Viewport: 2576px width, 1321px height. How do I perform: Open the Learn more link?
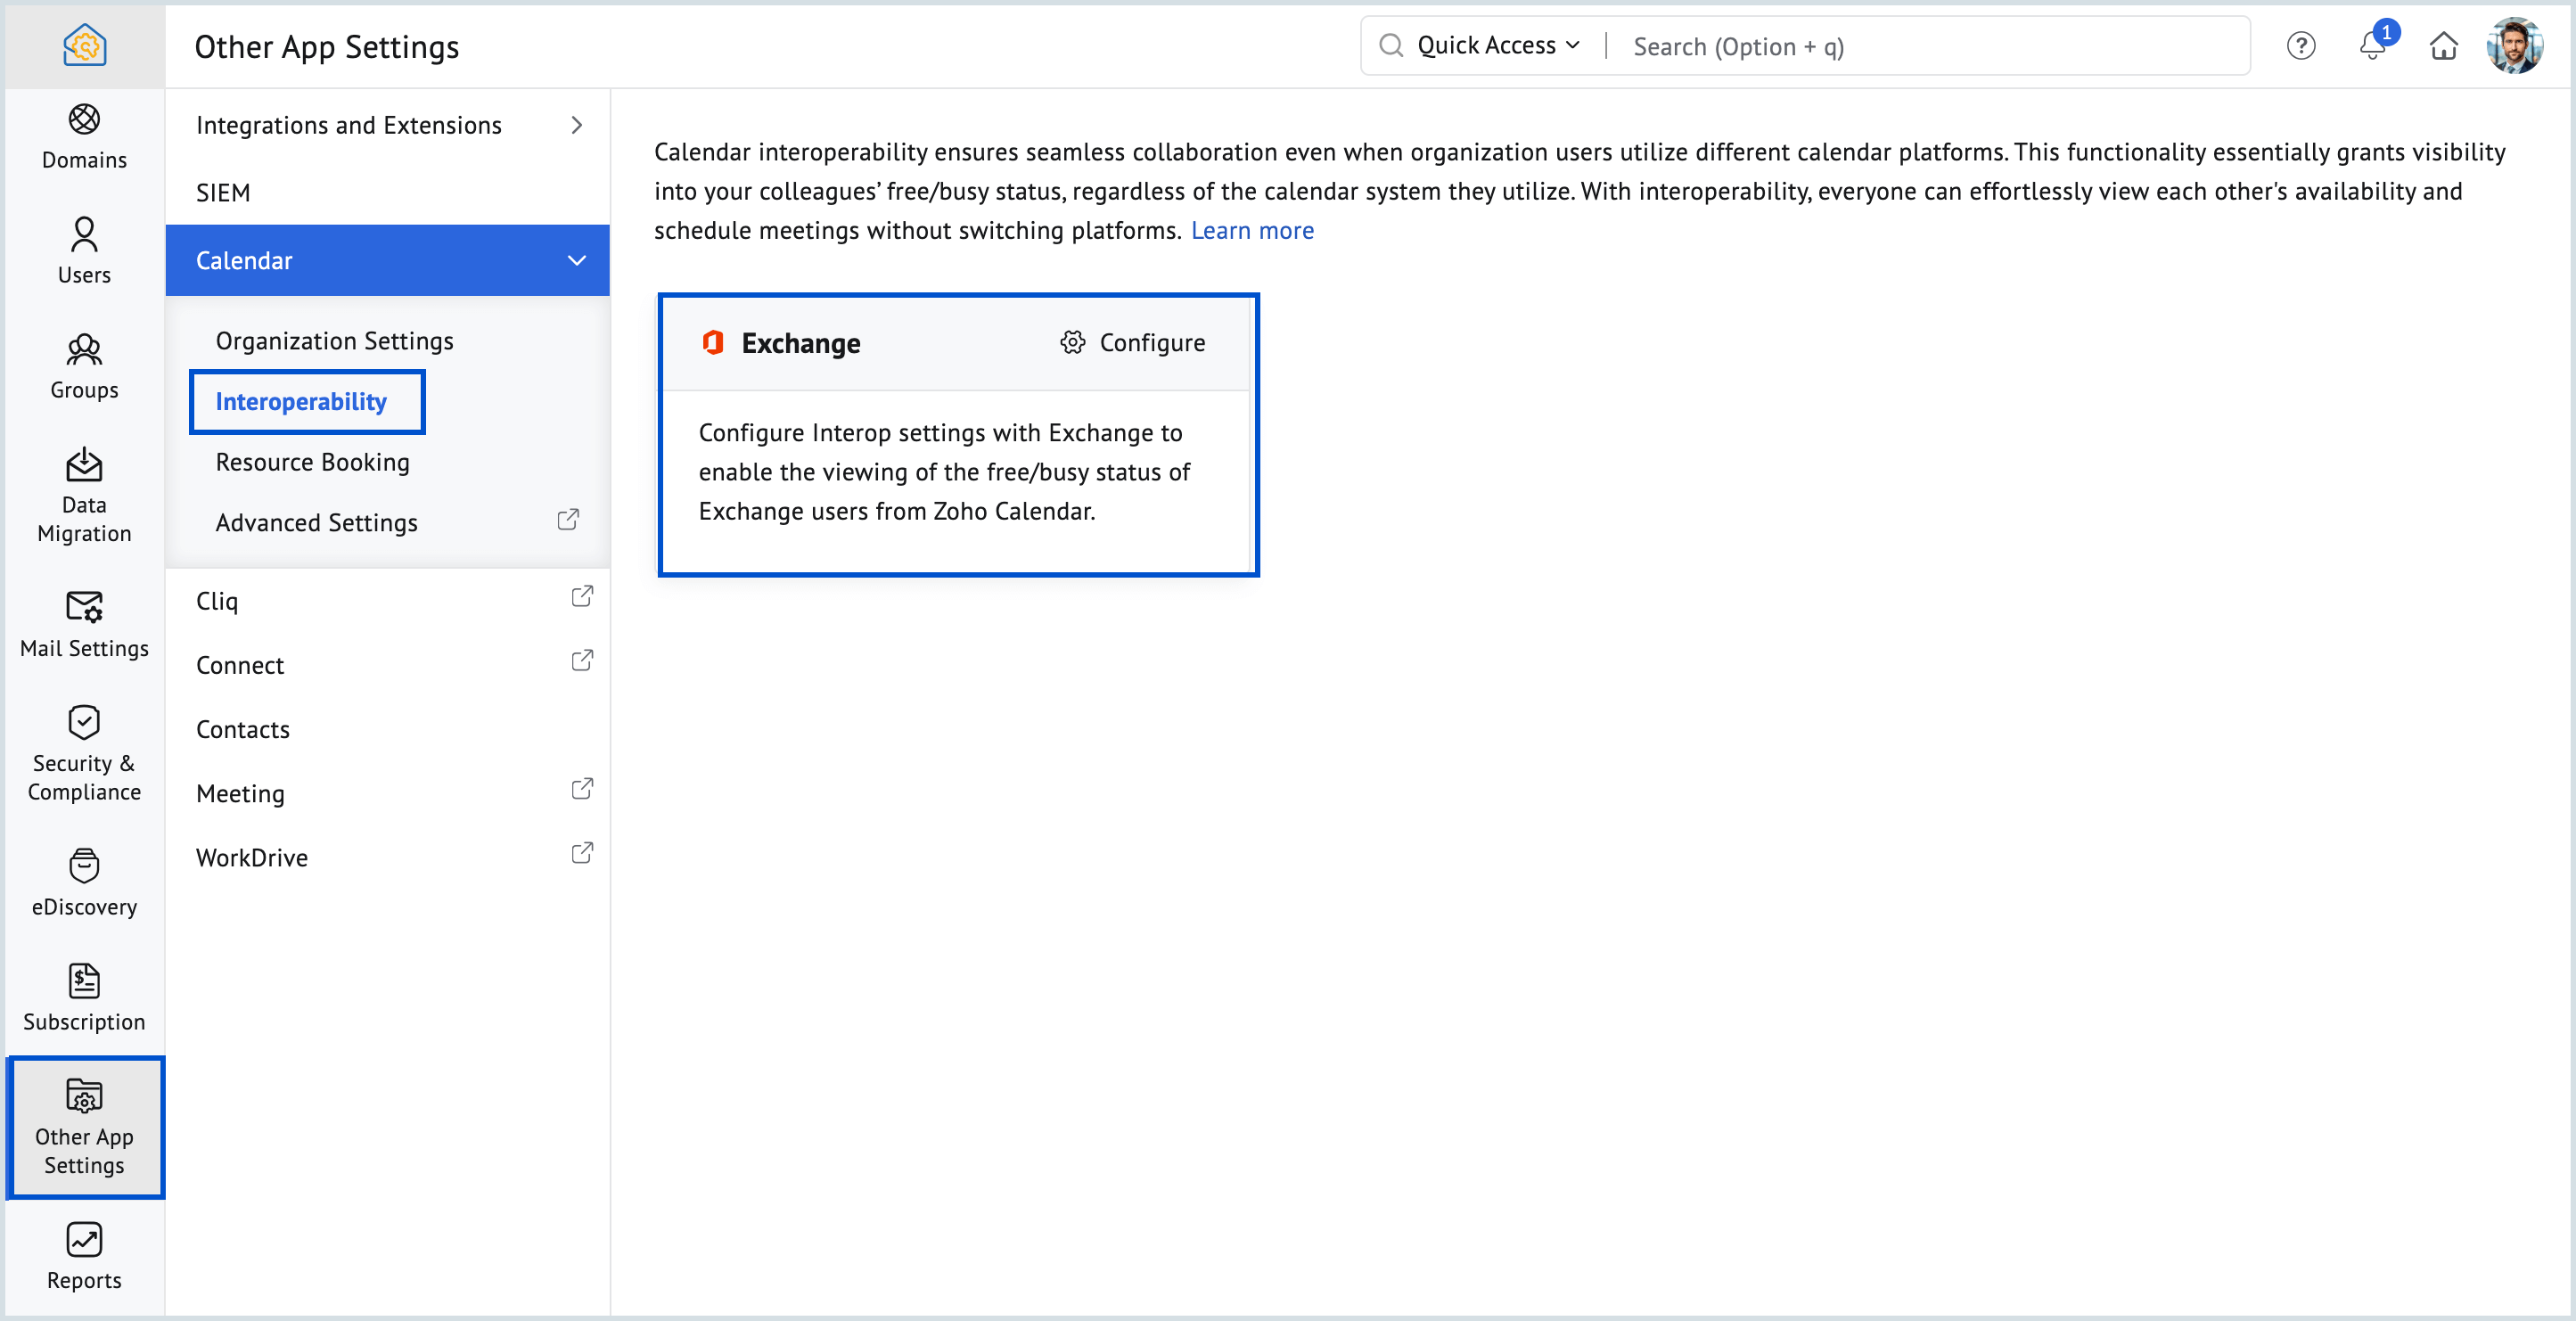coord(1252,231)
